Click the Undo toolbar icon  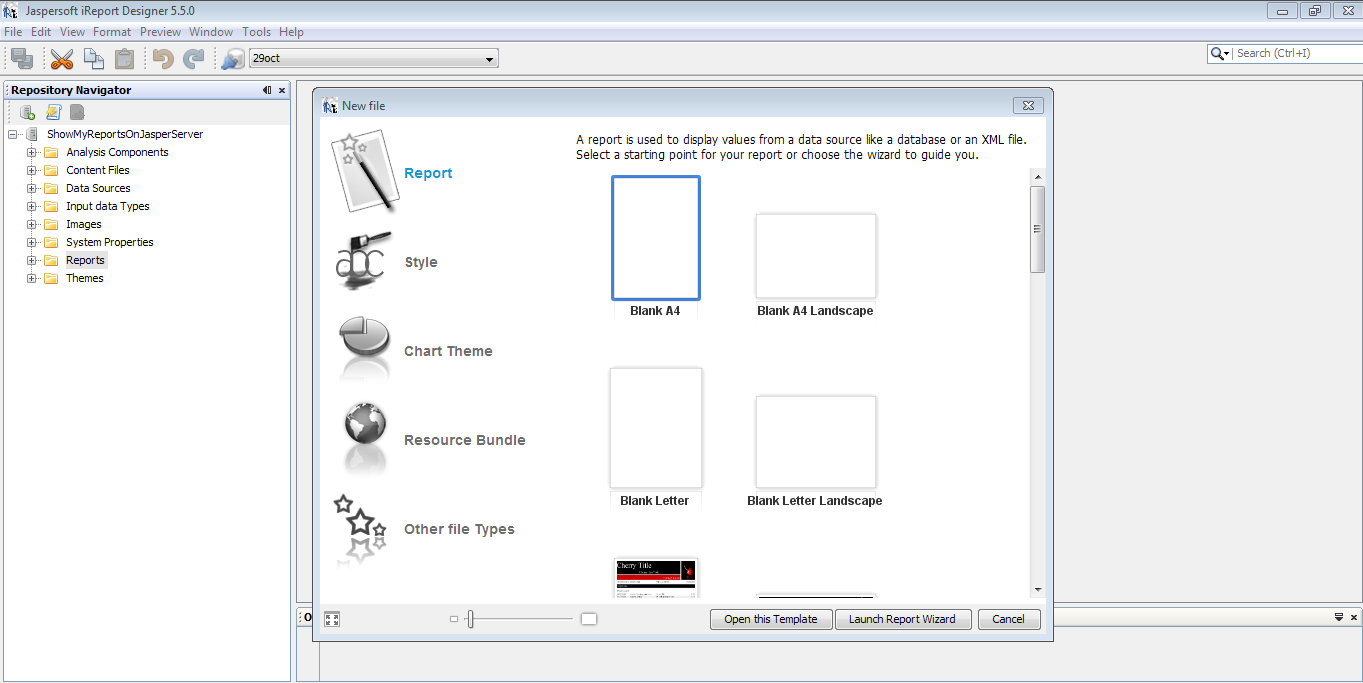[x=160, y=58]
